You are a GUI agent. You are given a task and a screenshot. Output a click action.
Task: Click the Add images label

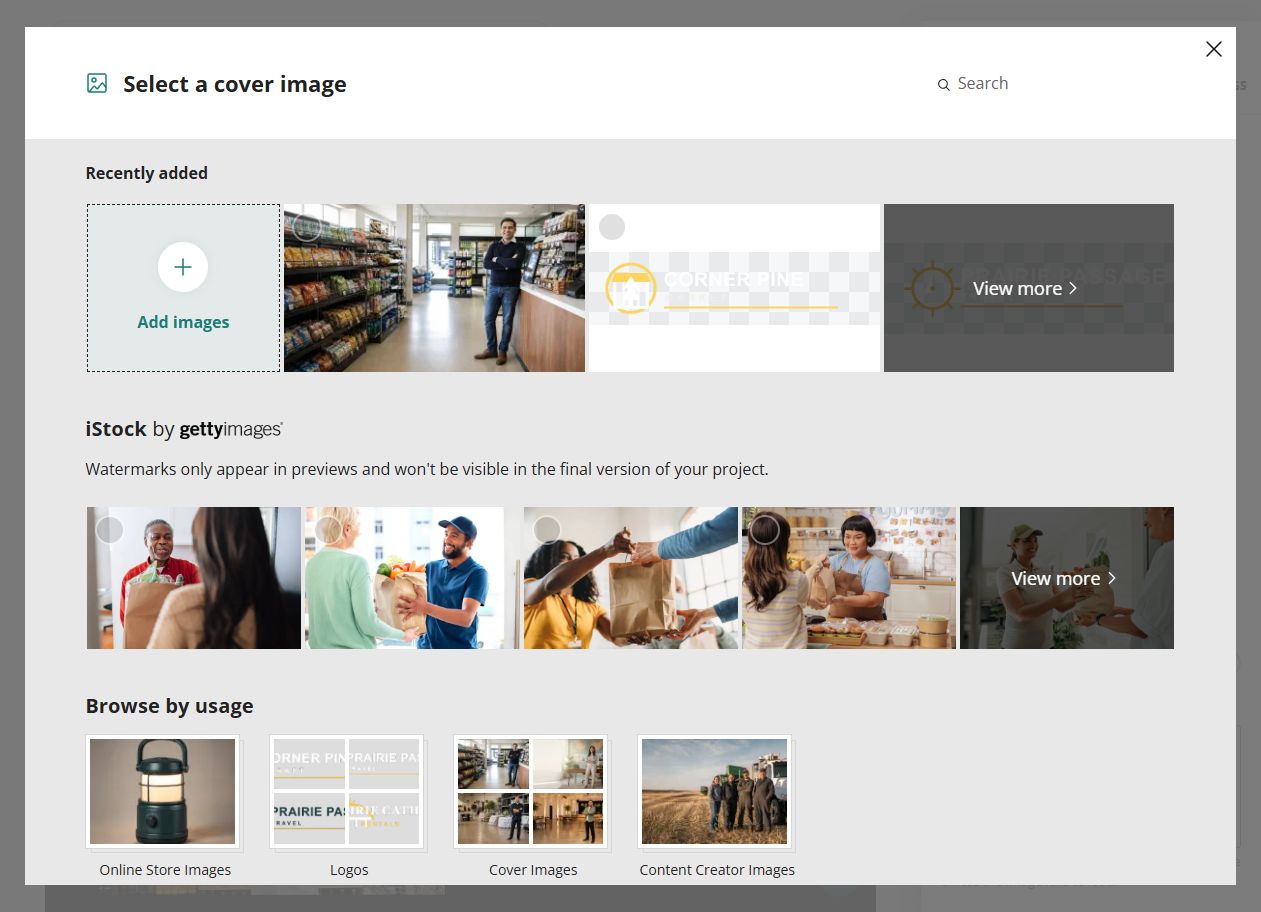pos(183,322)
